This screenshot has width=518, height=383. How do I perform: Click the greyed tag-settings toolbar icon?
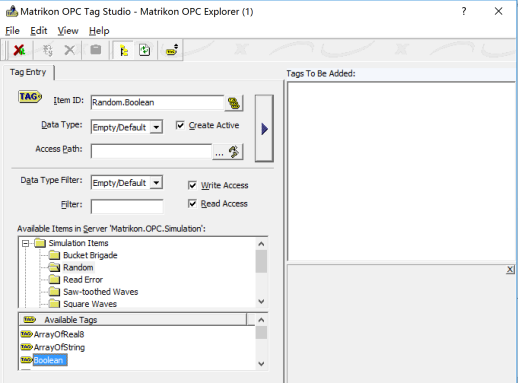[x=48, y=50]
